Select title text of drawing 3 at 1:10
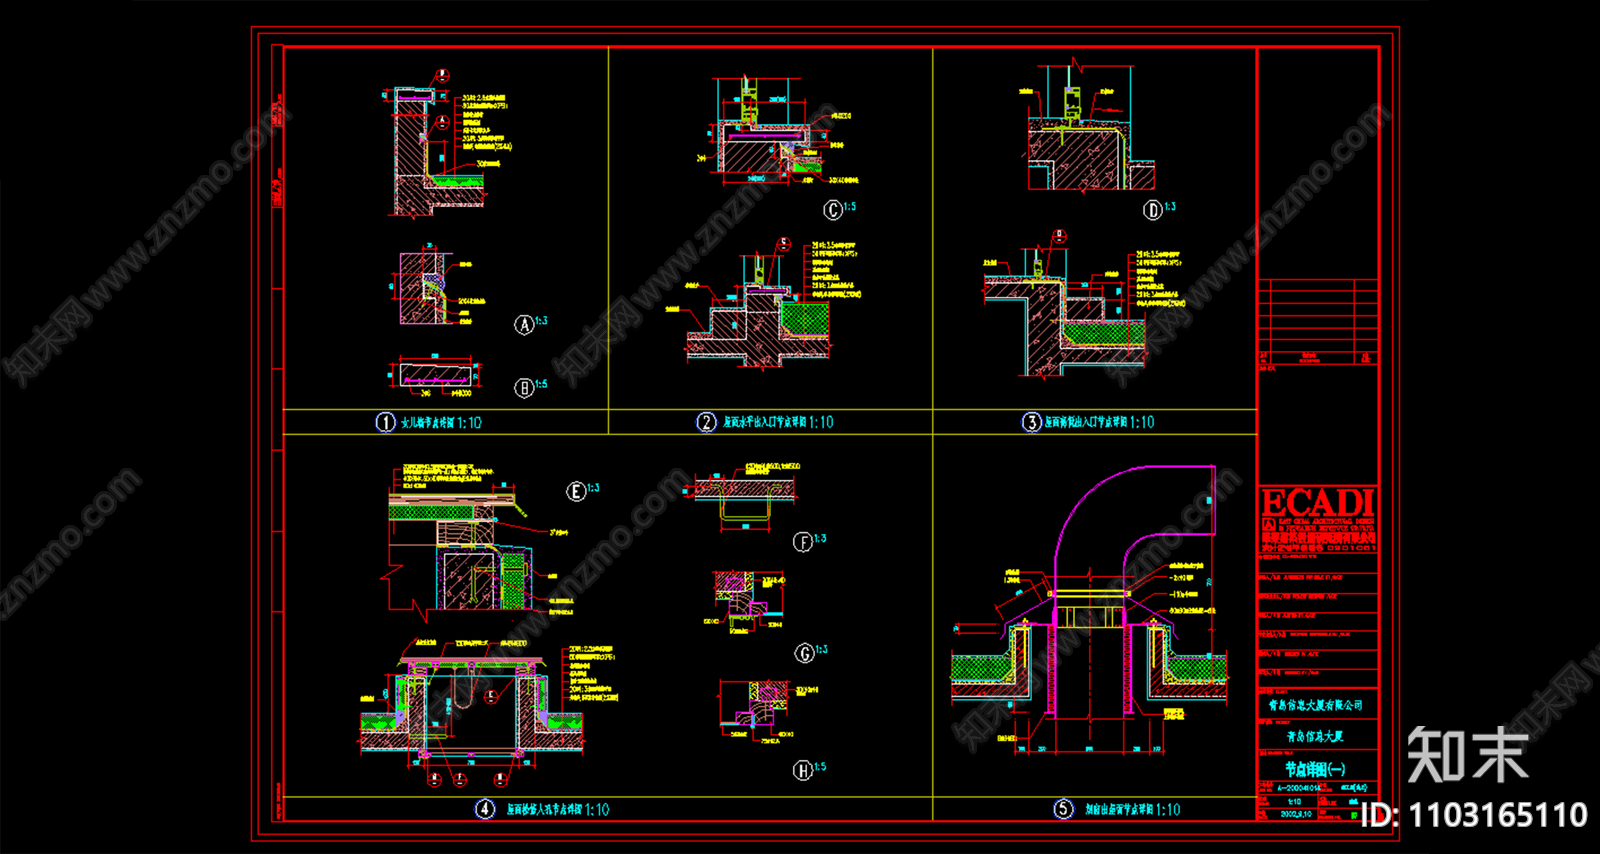Screen dimensions: 1600x854 1100,423
